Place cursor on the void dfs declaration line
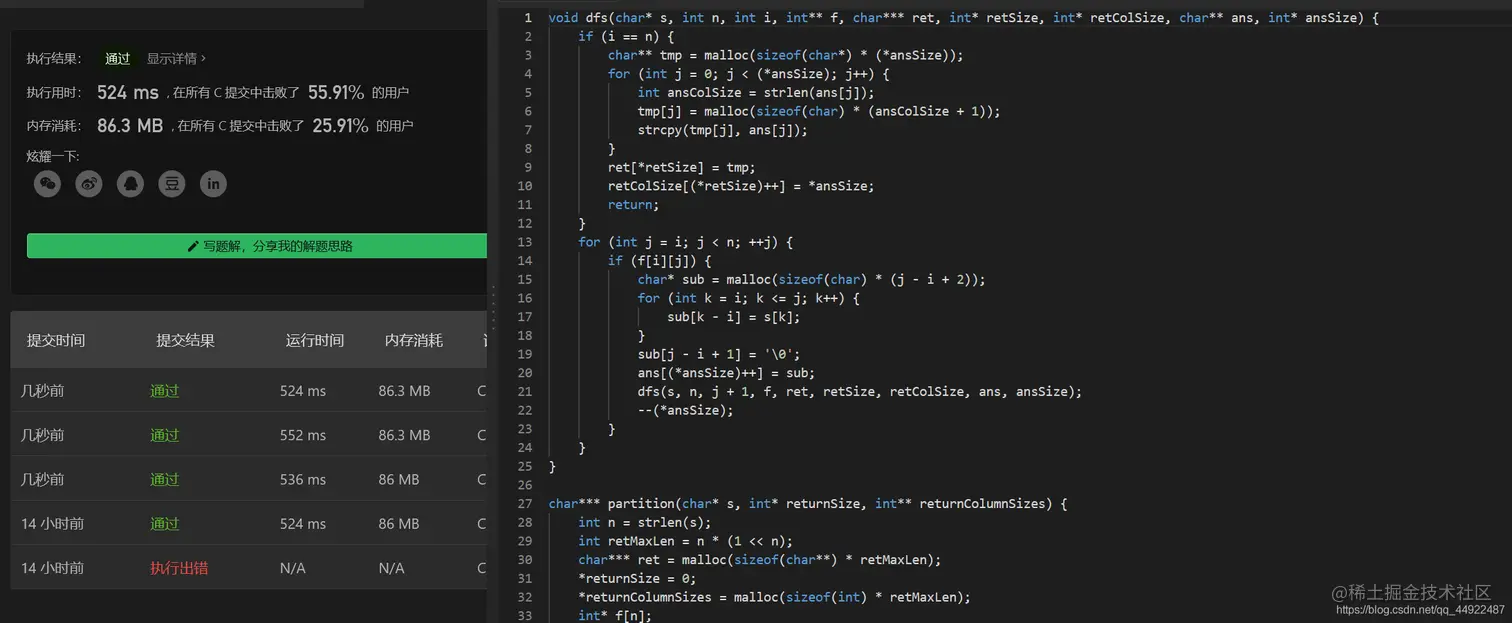 click(964, 18)
